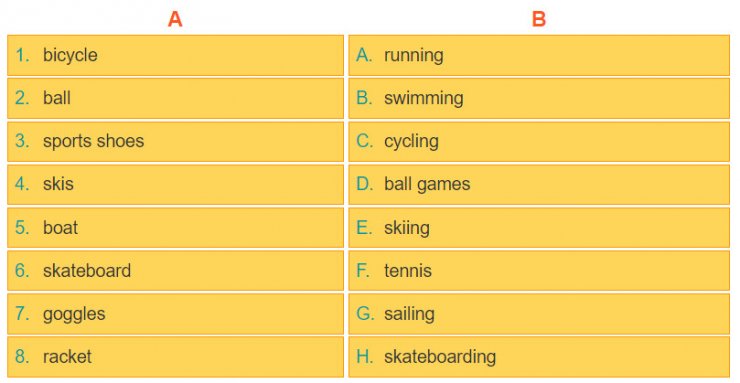Choose the 'sports shoes' entry
740x383 pixels.
coord(175,141)
